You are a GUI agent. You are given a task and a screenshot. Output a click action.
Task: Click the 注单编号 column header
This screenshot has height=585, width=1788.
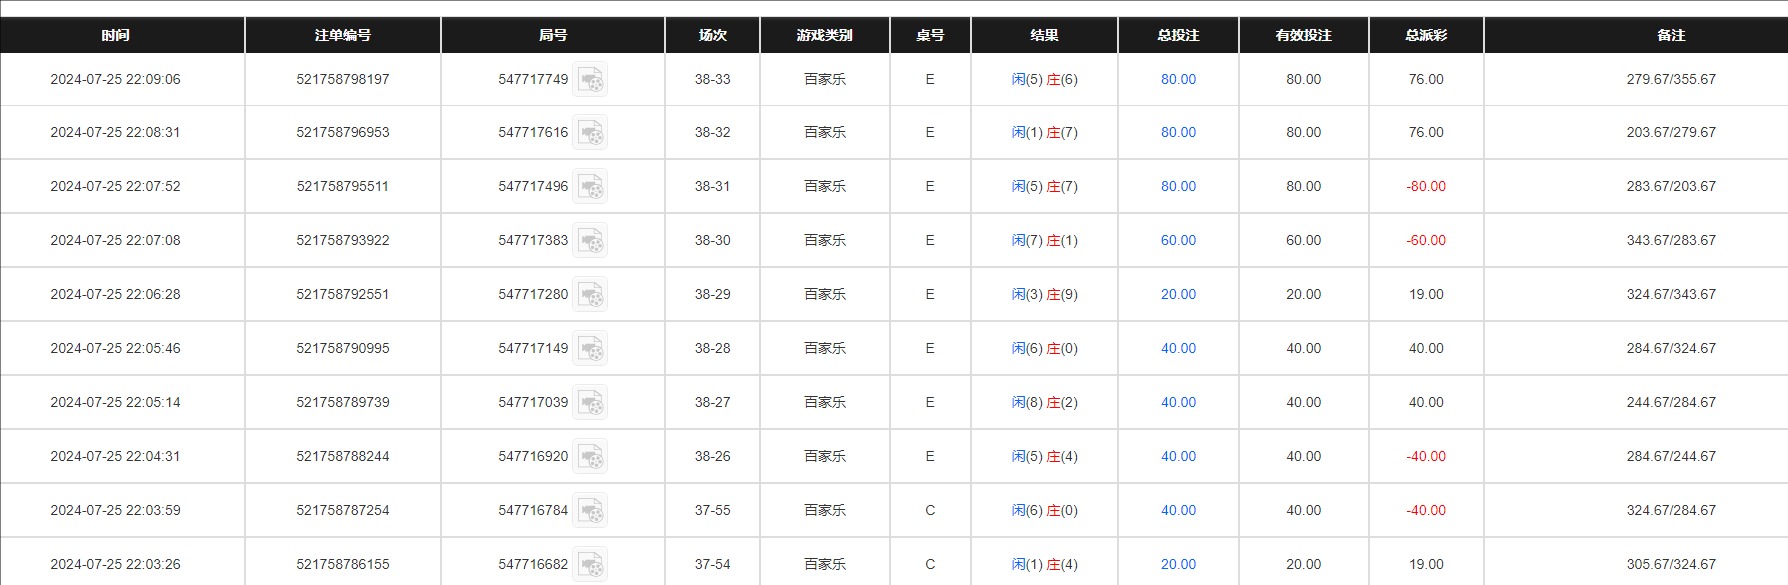342,35
